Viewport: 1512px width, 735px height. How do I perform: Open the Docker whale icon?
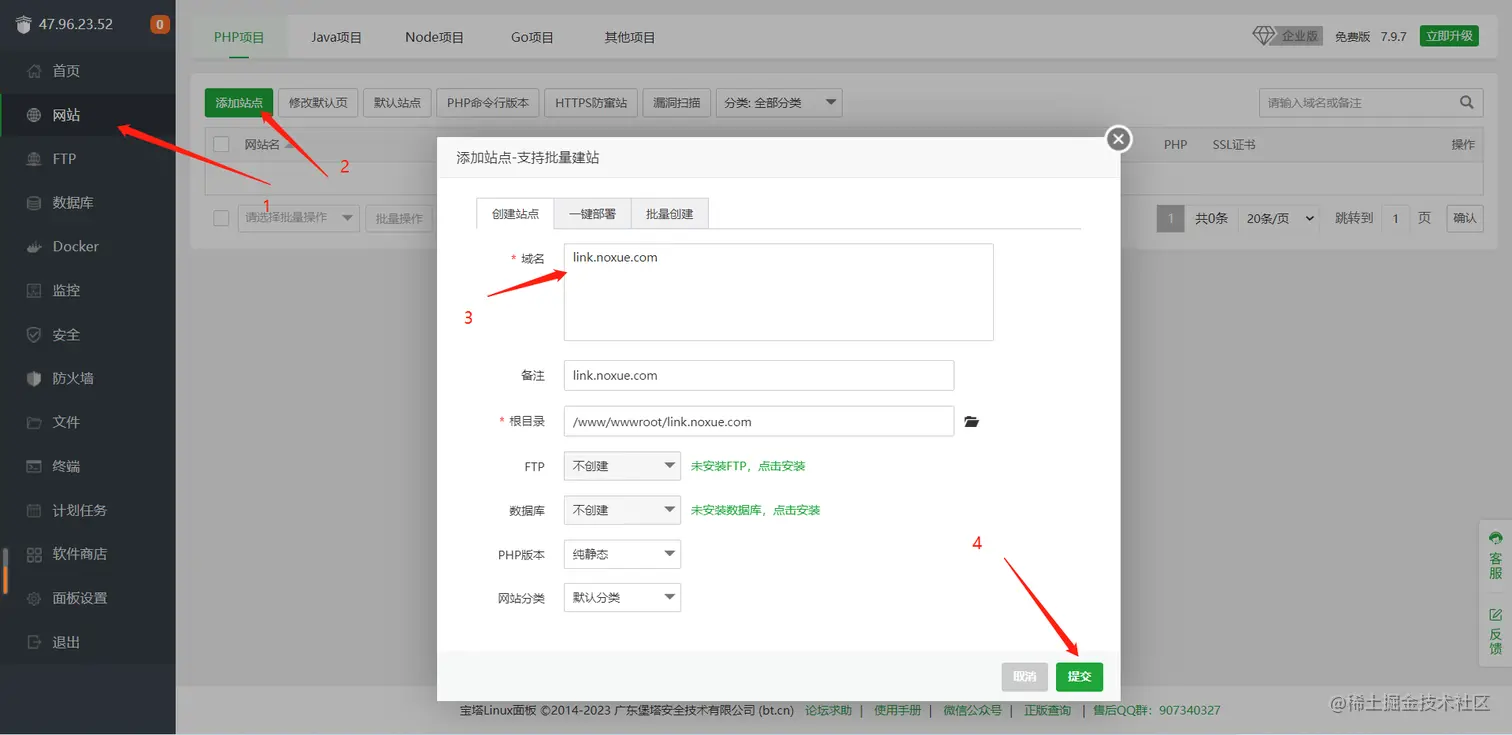coord(34,247)
